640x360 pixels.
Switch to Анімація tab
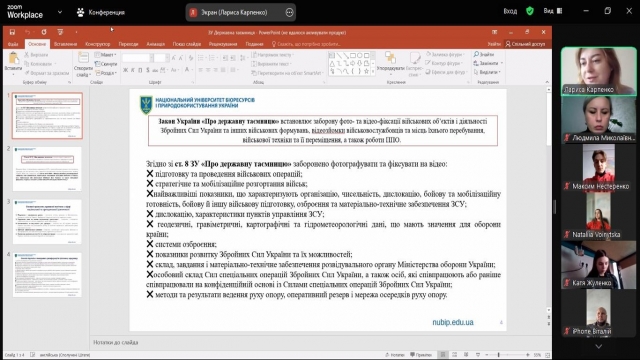(156, 44)
